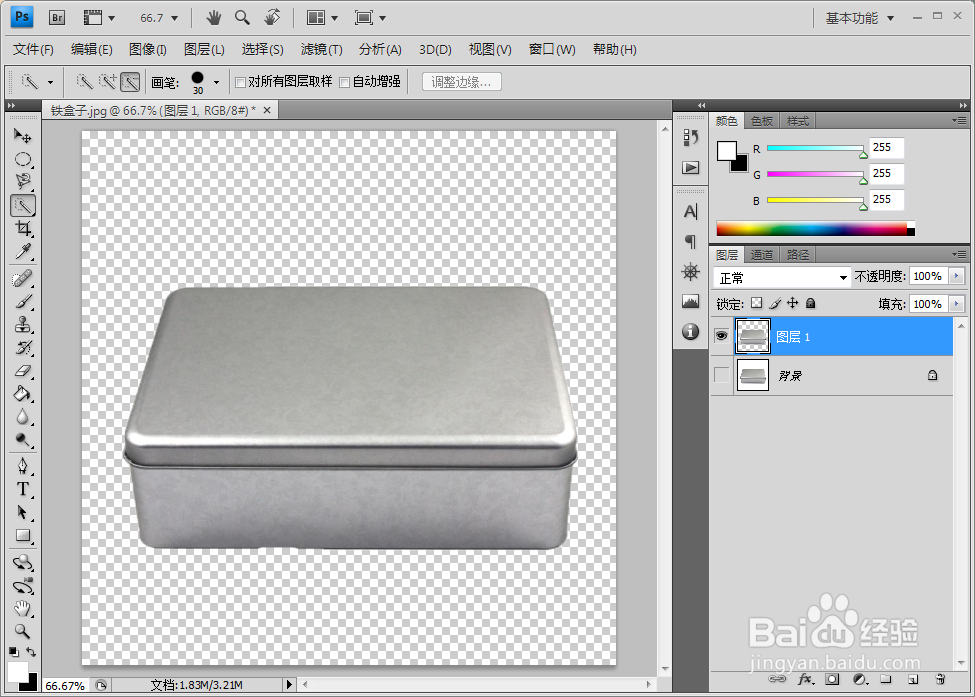Close the 铁盒子.jpg document tab
This screenshot has width=975, height=697.
point(267,110)
